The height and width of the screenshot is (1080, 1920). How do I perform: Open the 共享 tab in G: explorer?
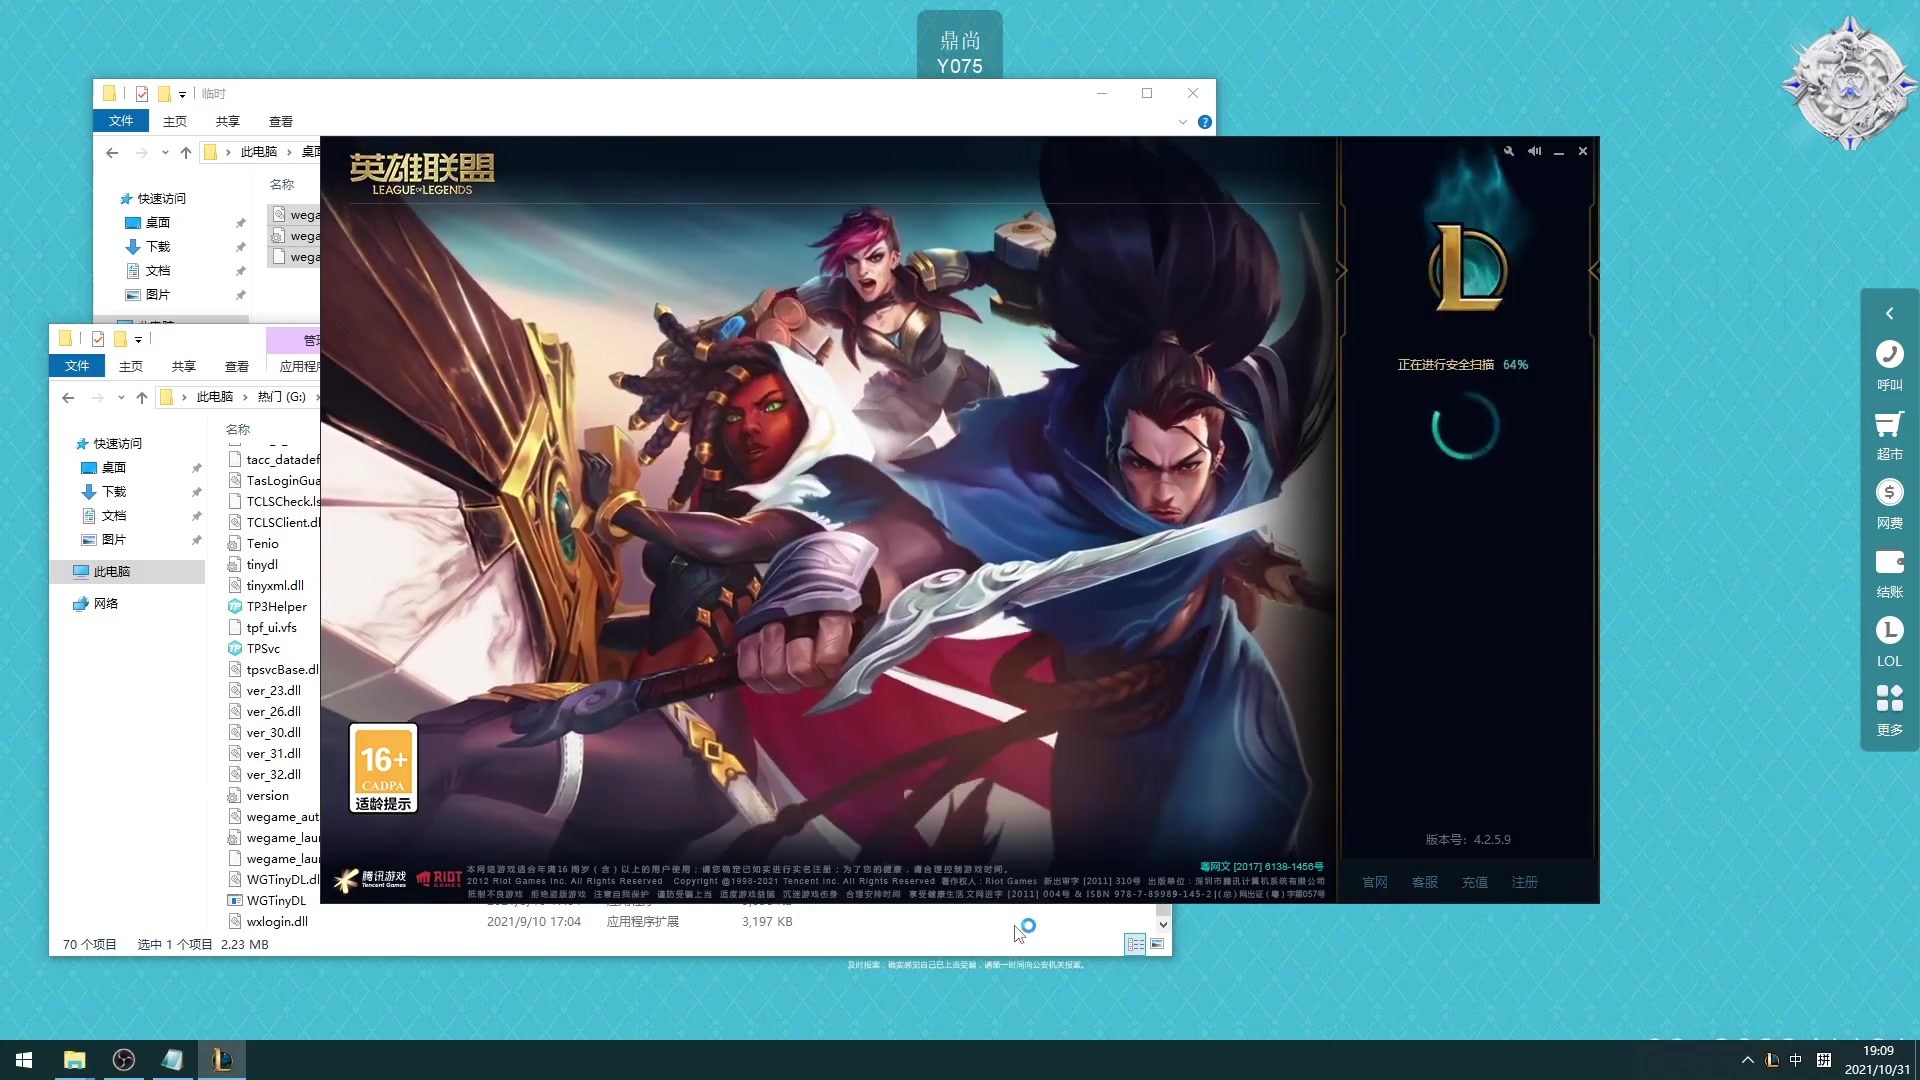point(183,367)
